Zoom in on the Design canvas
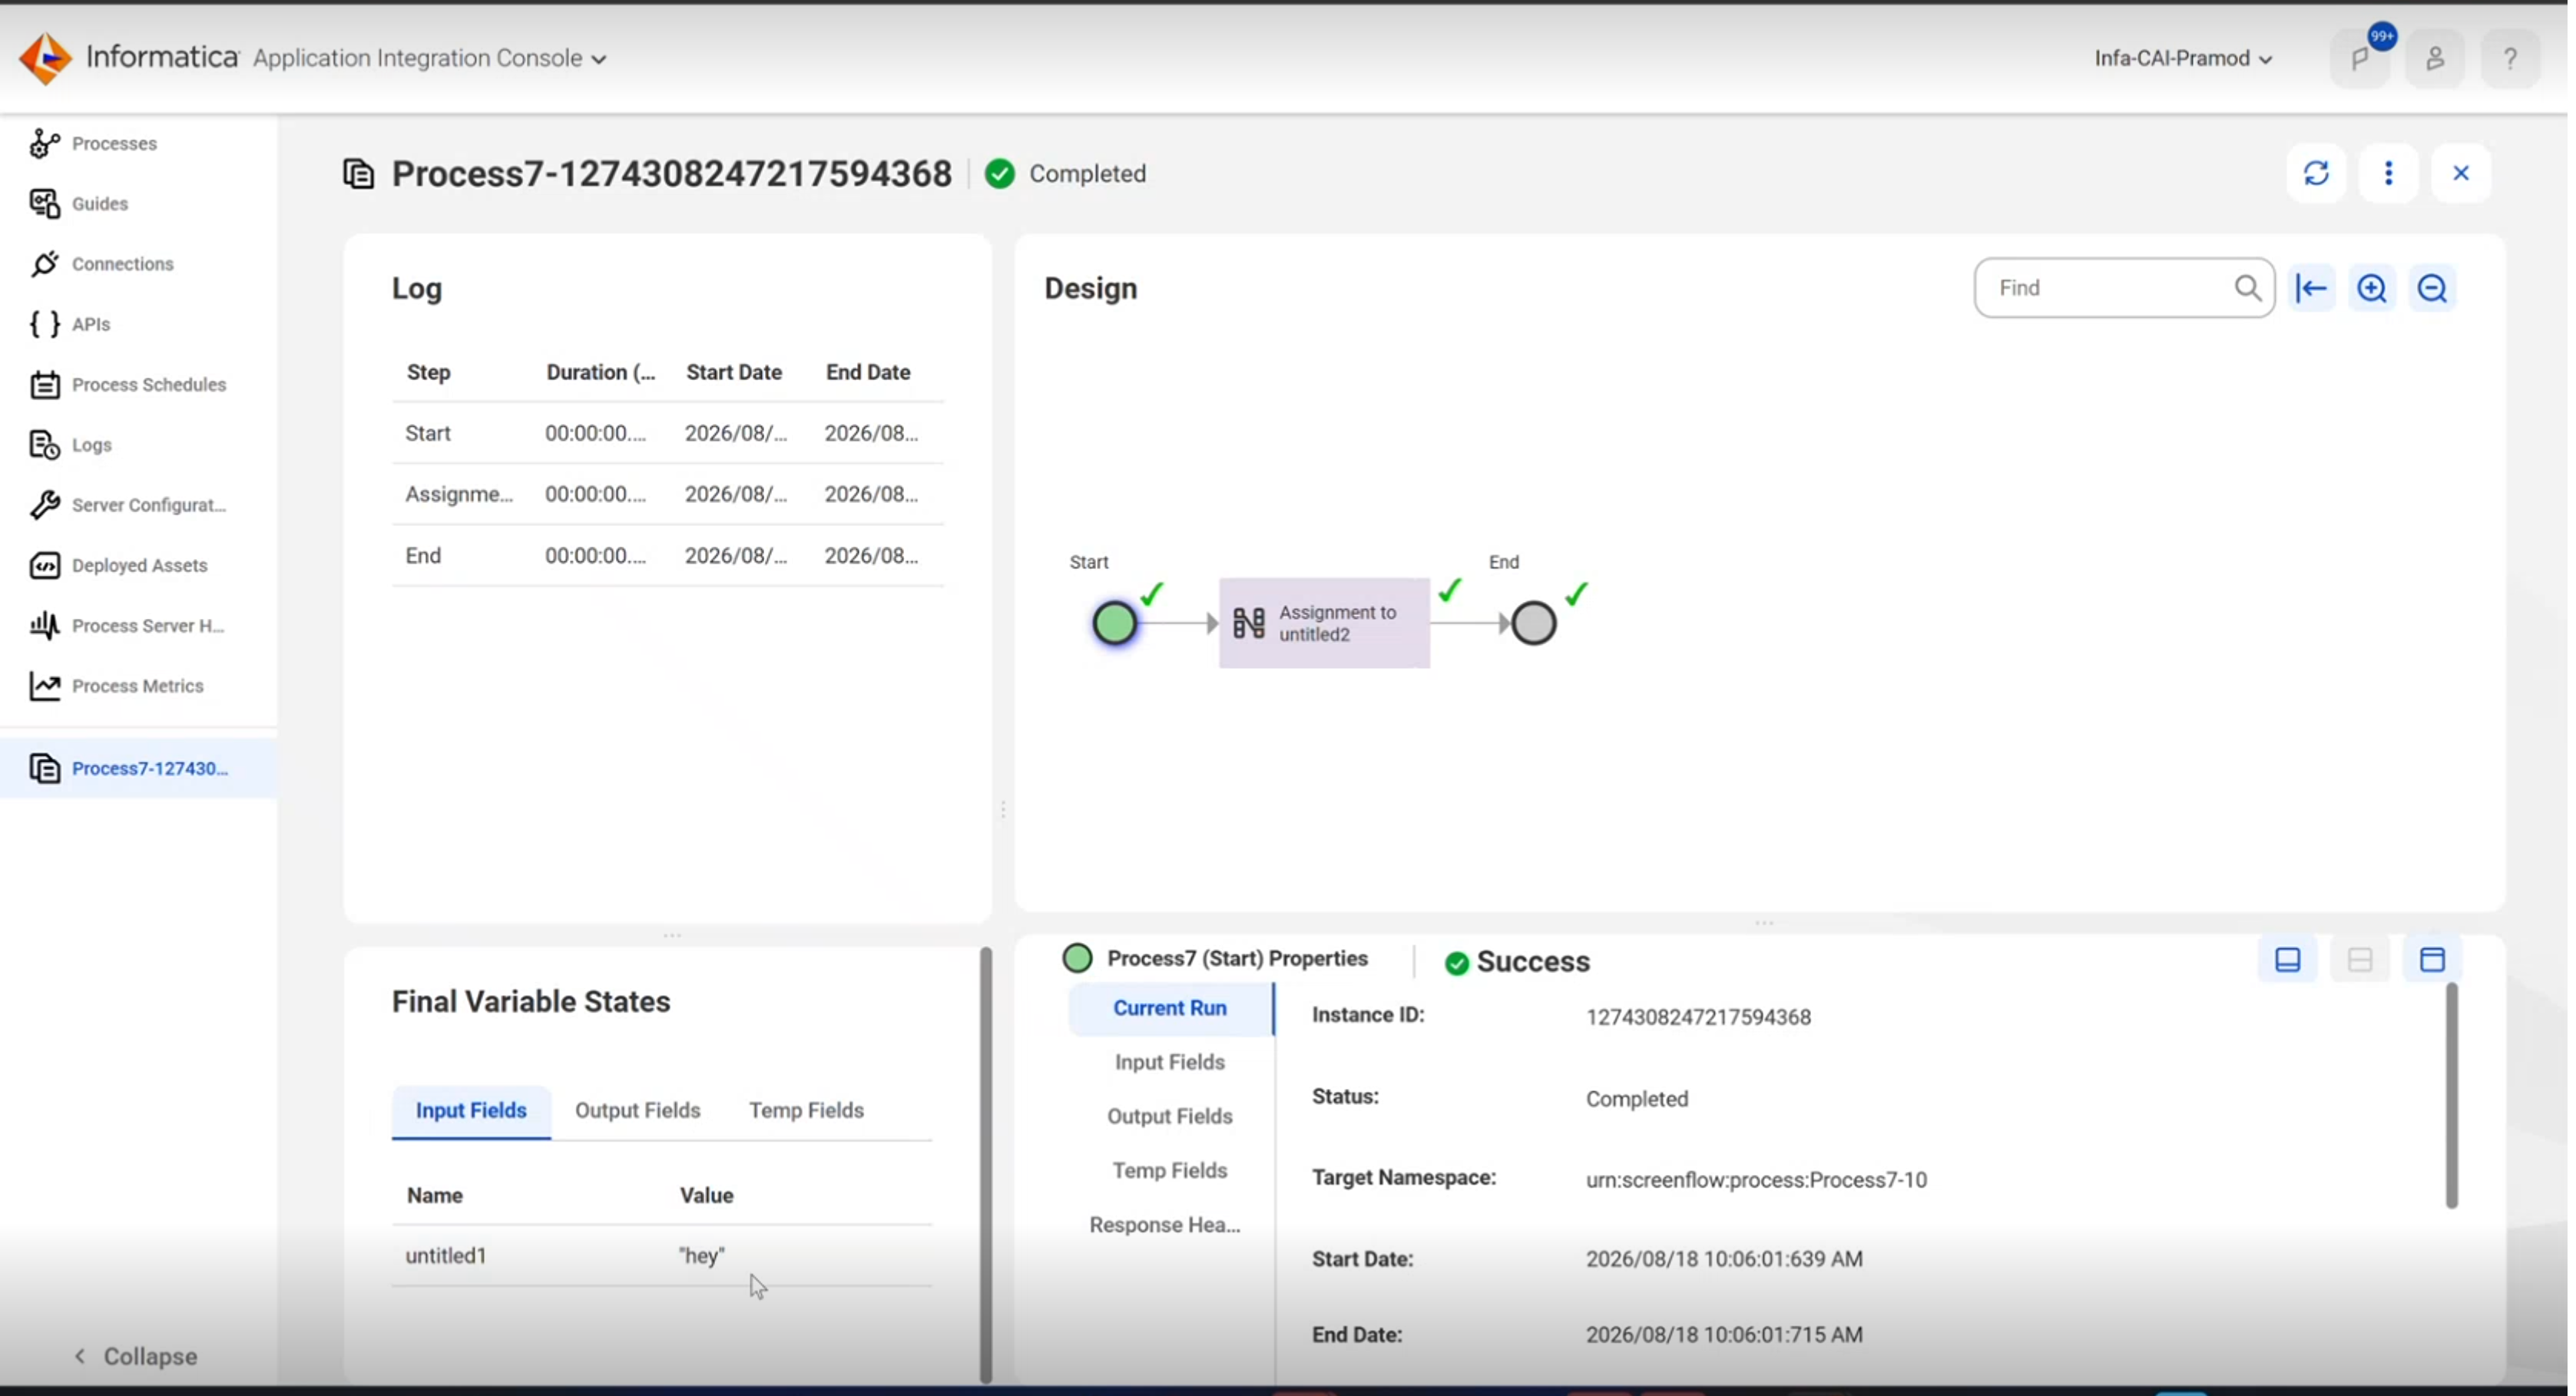The width and height of the screenshot is (2576, 1396). pos(2372,288)
